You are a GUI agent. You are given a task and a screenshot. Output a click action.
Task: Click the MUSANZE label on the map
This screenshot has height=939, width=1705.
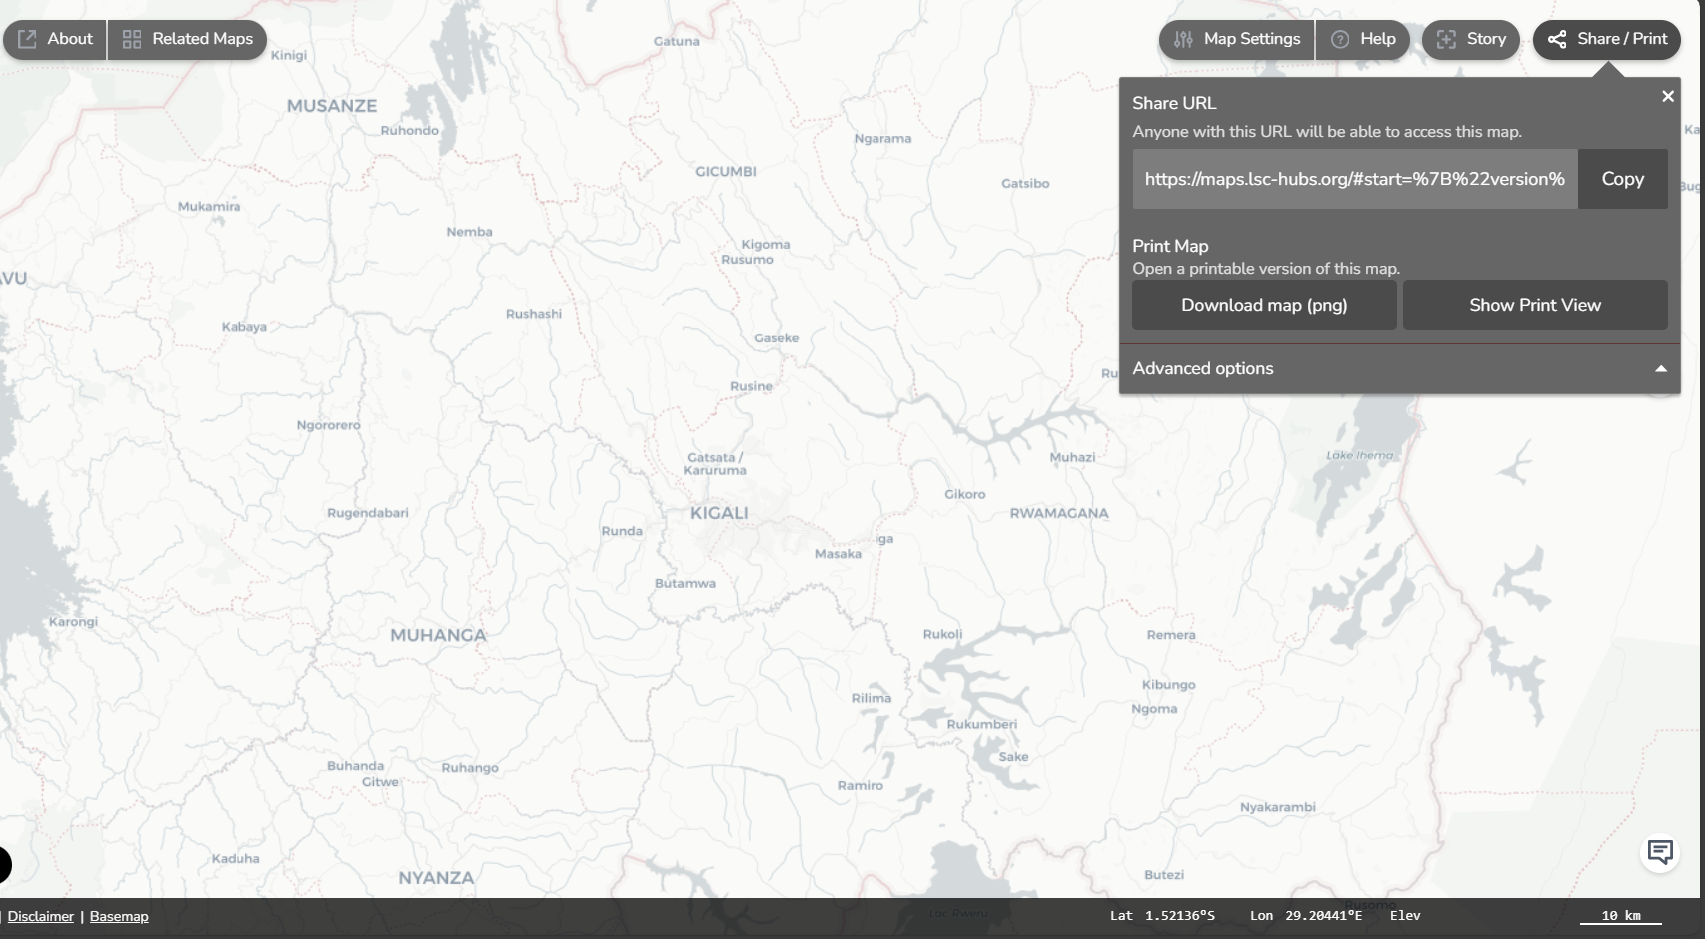pos(332,106)
